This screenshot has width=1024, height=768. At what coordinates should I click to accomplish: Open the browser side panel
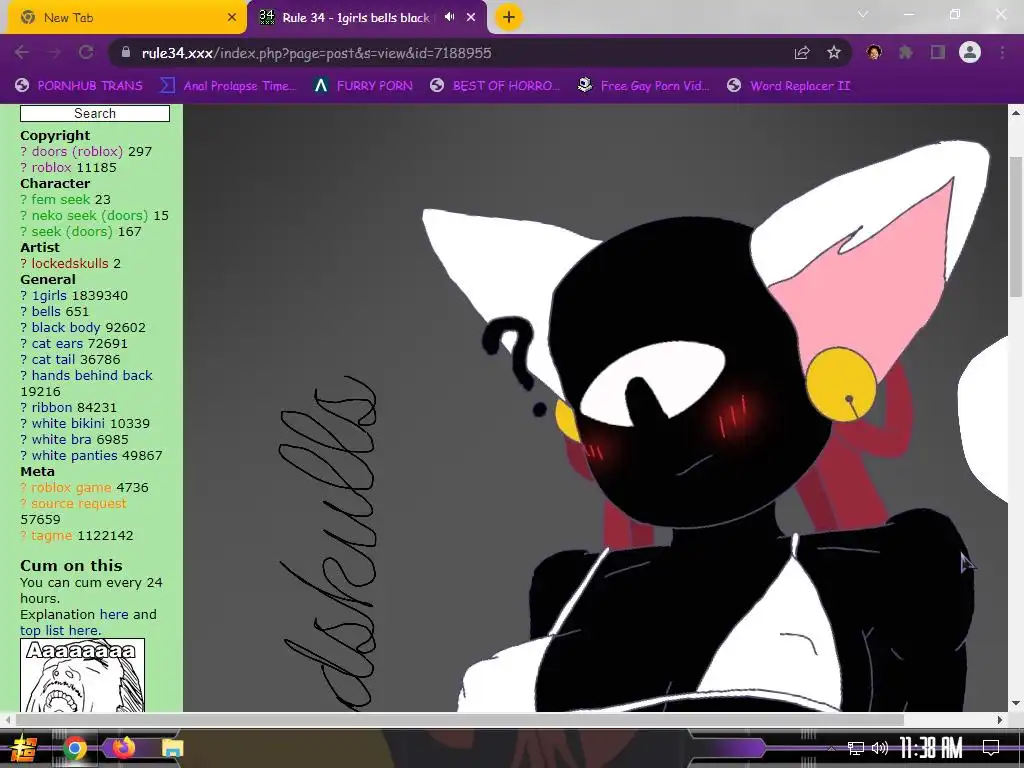coord(938,53)
